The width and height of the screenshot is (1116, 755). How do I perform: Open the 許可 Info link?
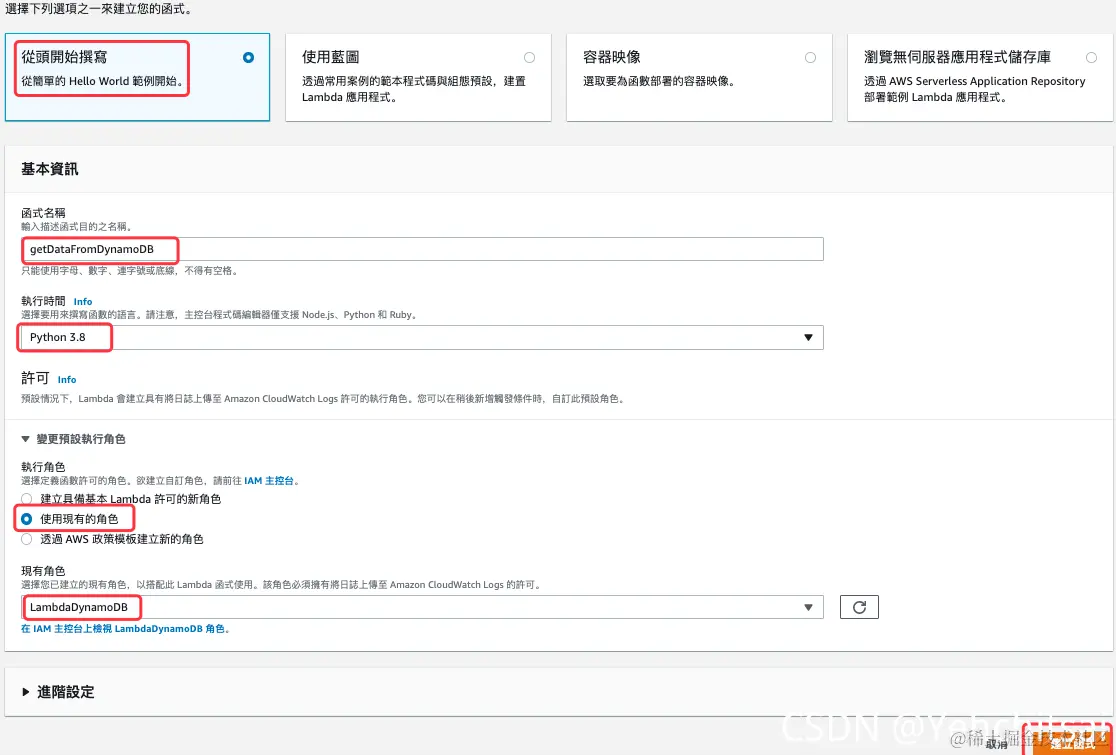coord(66,379)
